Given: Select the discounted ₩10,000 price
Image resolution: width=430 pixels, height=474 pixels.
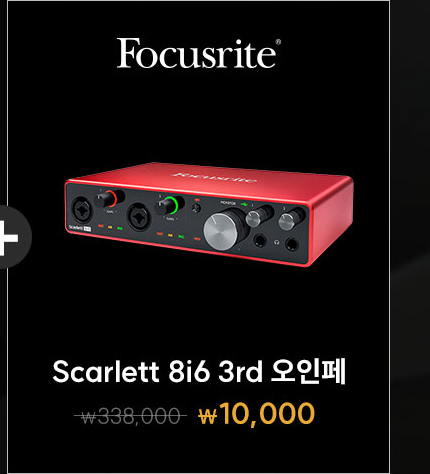Looking at the screenshot, I should [x=256, y=414].
